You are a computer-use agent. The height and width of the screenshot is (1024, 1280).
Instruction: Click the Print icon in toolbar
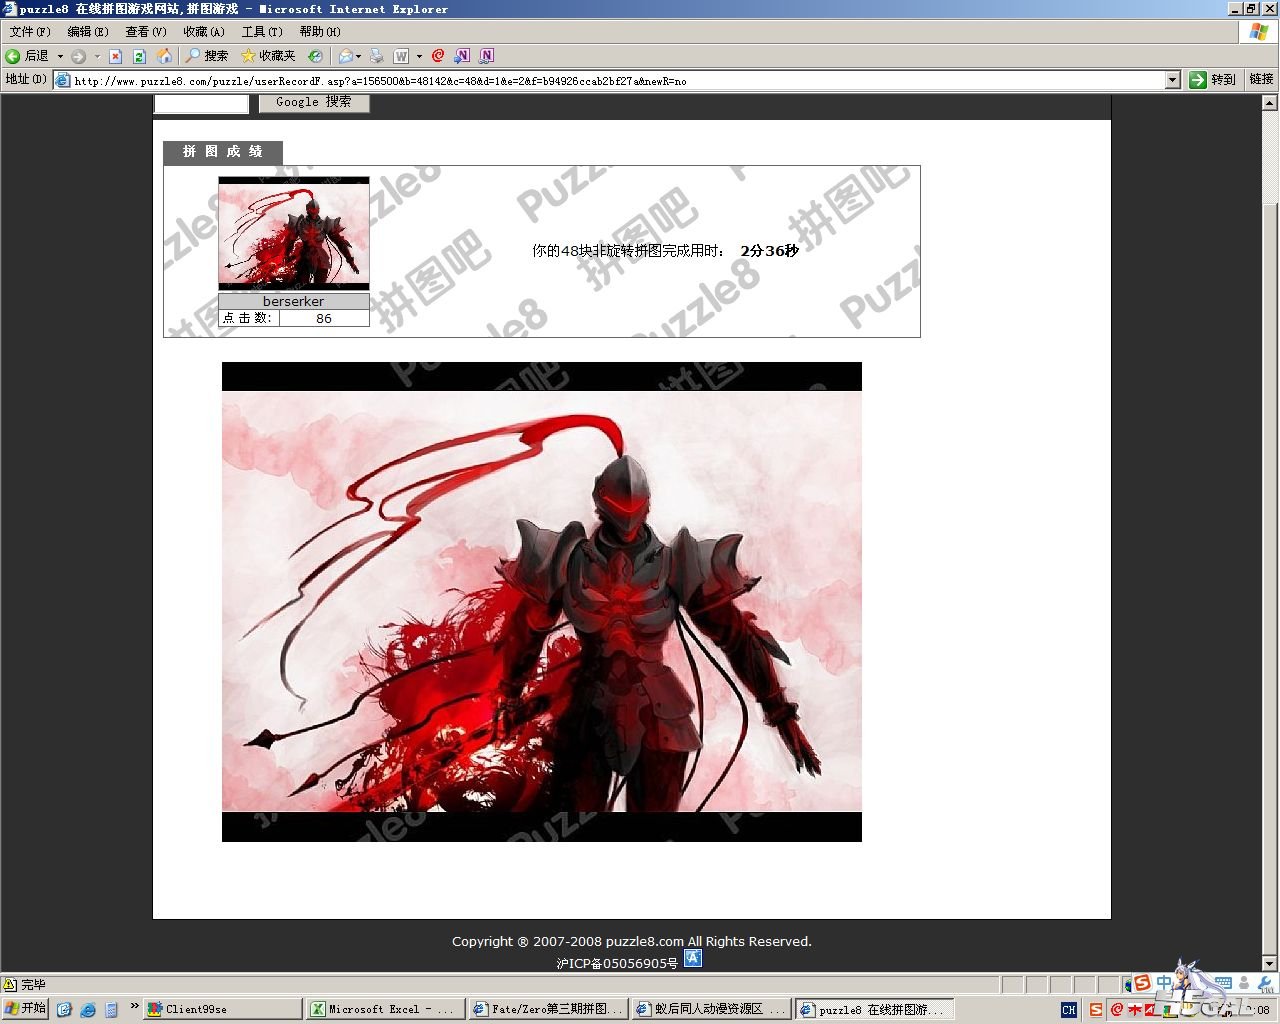coord(377,56)
